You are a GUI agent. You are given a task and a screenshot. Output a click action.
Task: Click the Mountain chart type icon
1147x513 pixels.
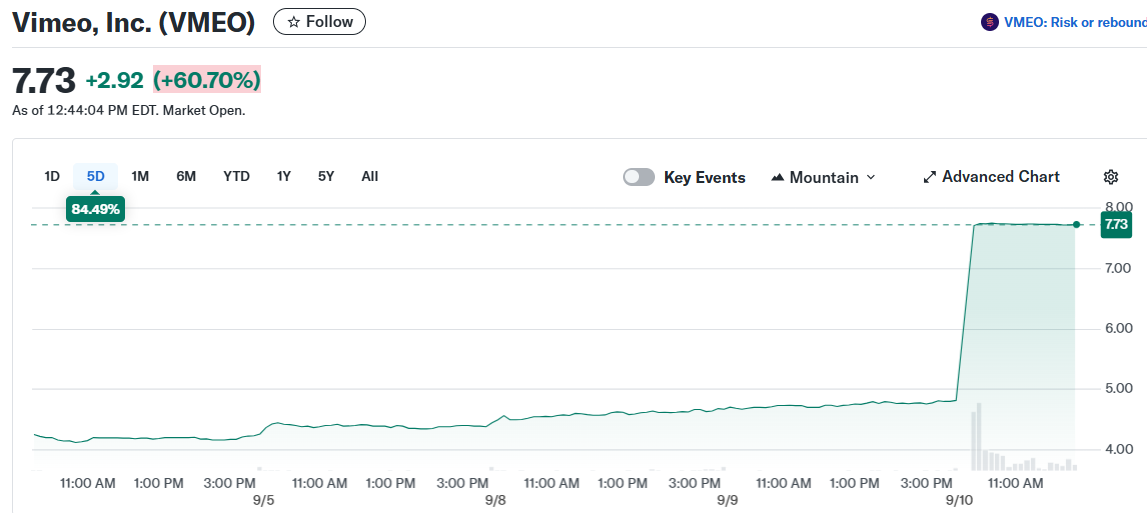point(778,177)
